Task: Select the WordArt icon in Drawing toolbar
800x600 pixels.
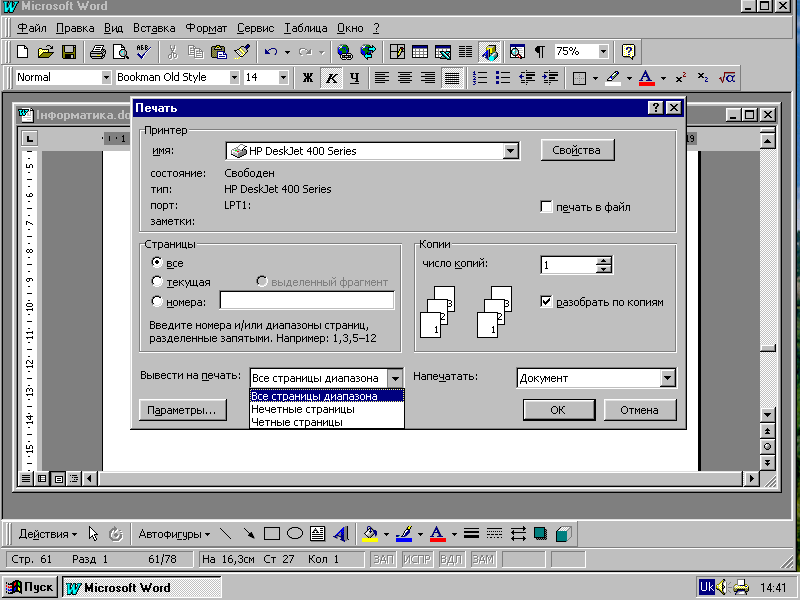Action: (340, 534)
